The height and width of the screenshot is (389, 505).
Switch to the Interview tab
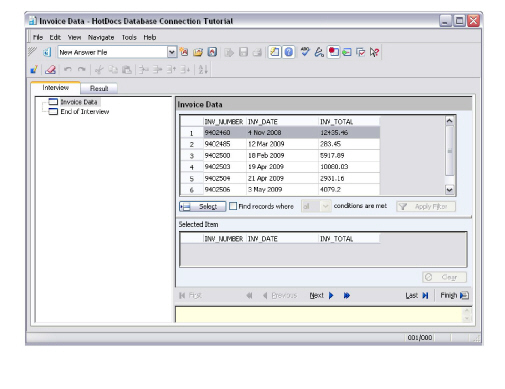[x=55, y=87]
